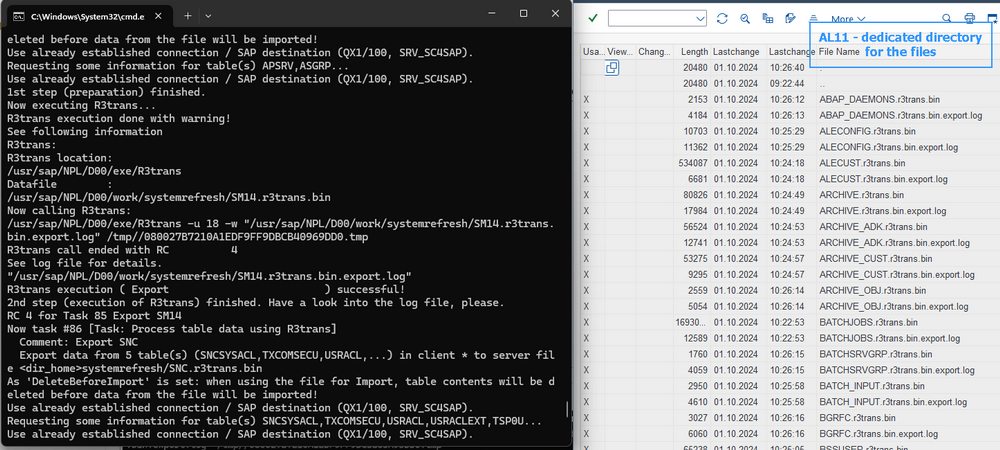Select file ALECUST.r3trans.bin.export.log
The width and height of the screenshot is (1000, 450).
pos(883,179)
